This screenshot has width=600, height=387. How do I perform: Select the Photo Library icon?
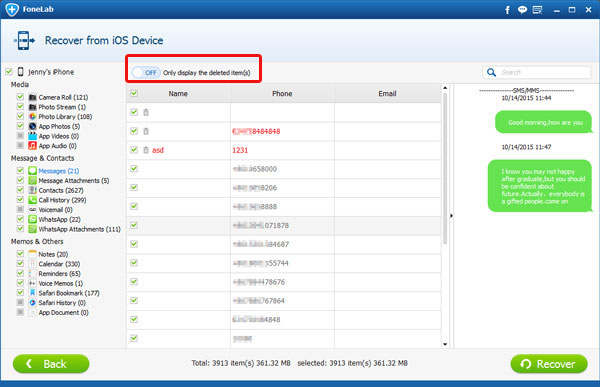pyautogui.click(x=33, y=116)
